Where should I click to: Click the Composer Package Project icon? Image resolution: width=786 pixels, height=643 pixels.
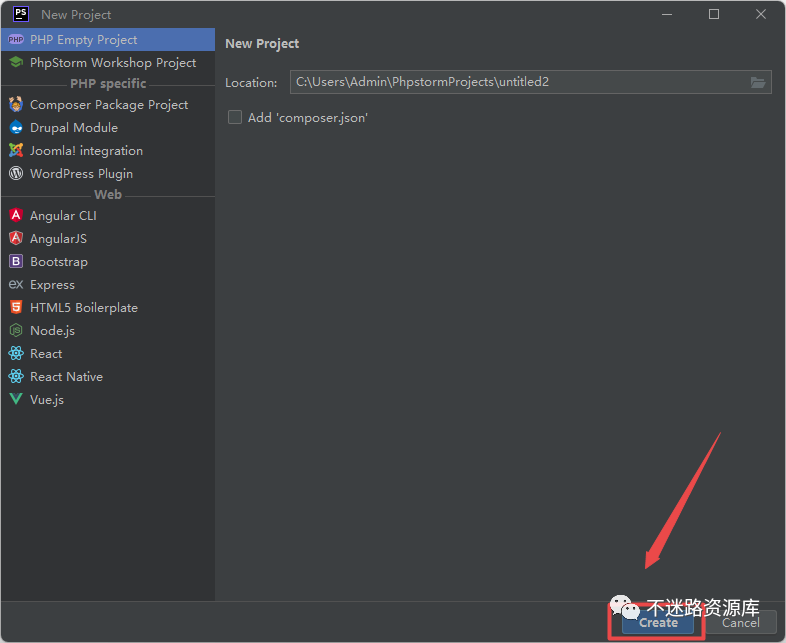[x=16, y=104]
